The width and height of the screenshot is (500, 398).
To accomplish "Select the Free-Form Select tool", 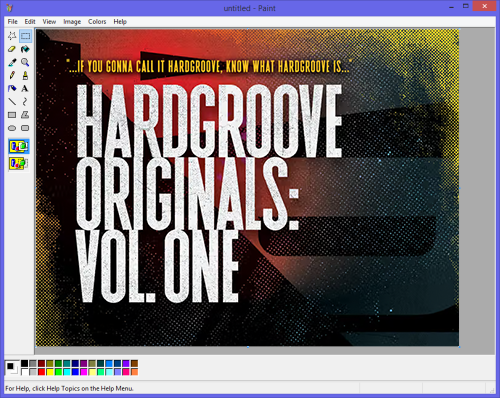I will click(12, 36).
